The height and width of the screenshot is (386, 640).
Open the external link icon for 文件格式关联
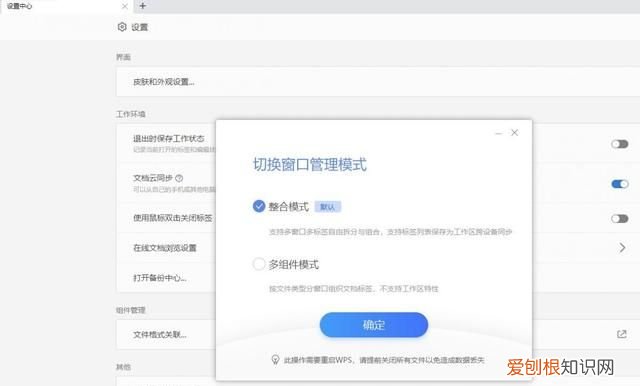[622, 334]
